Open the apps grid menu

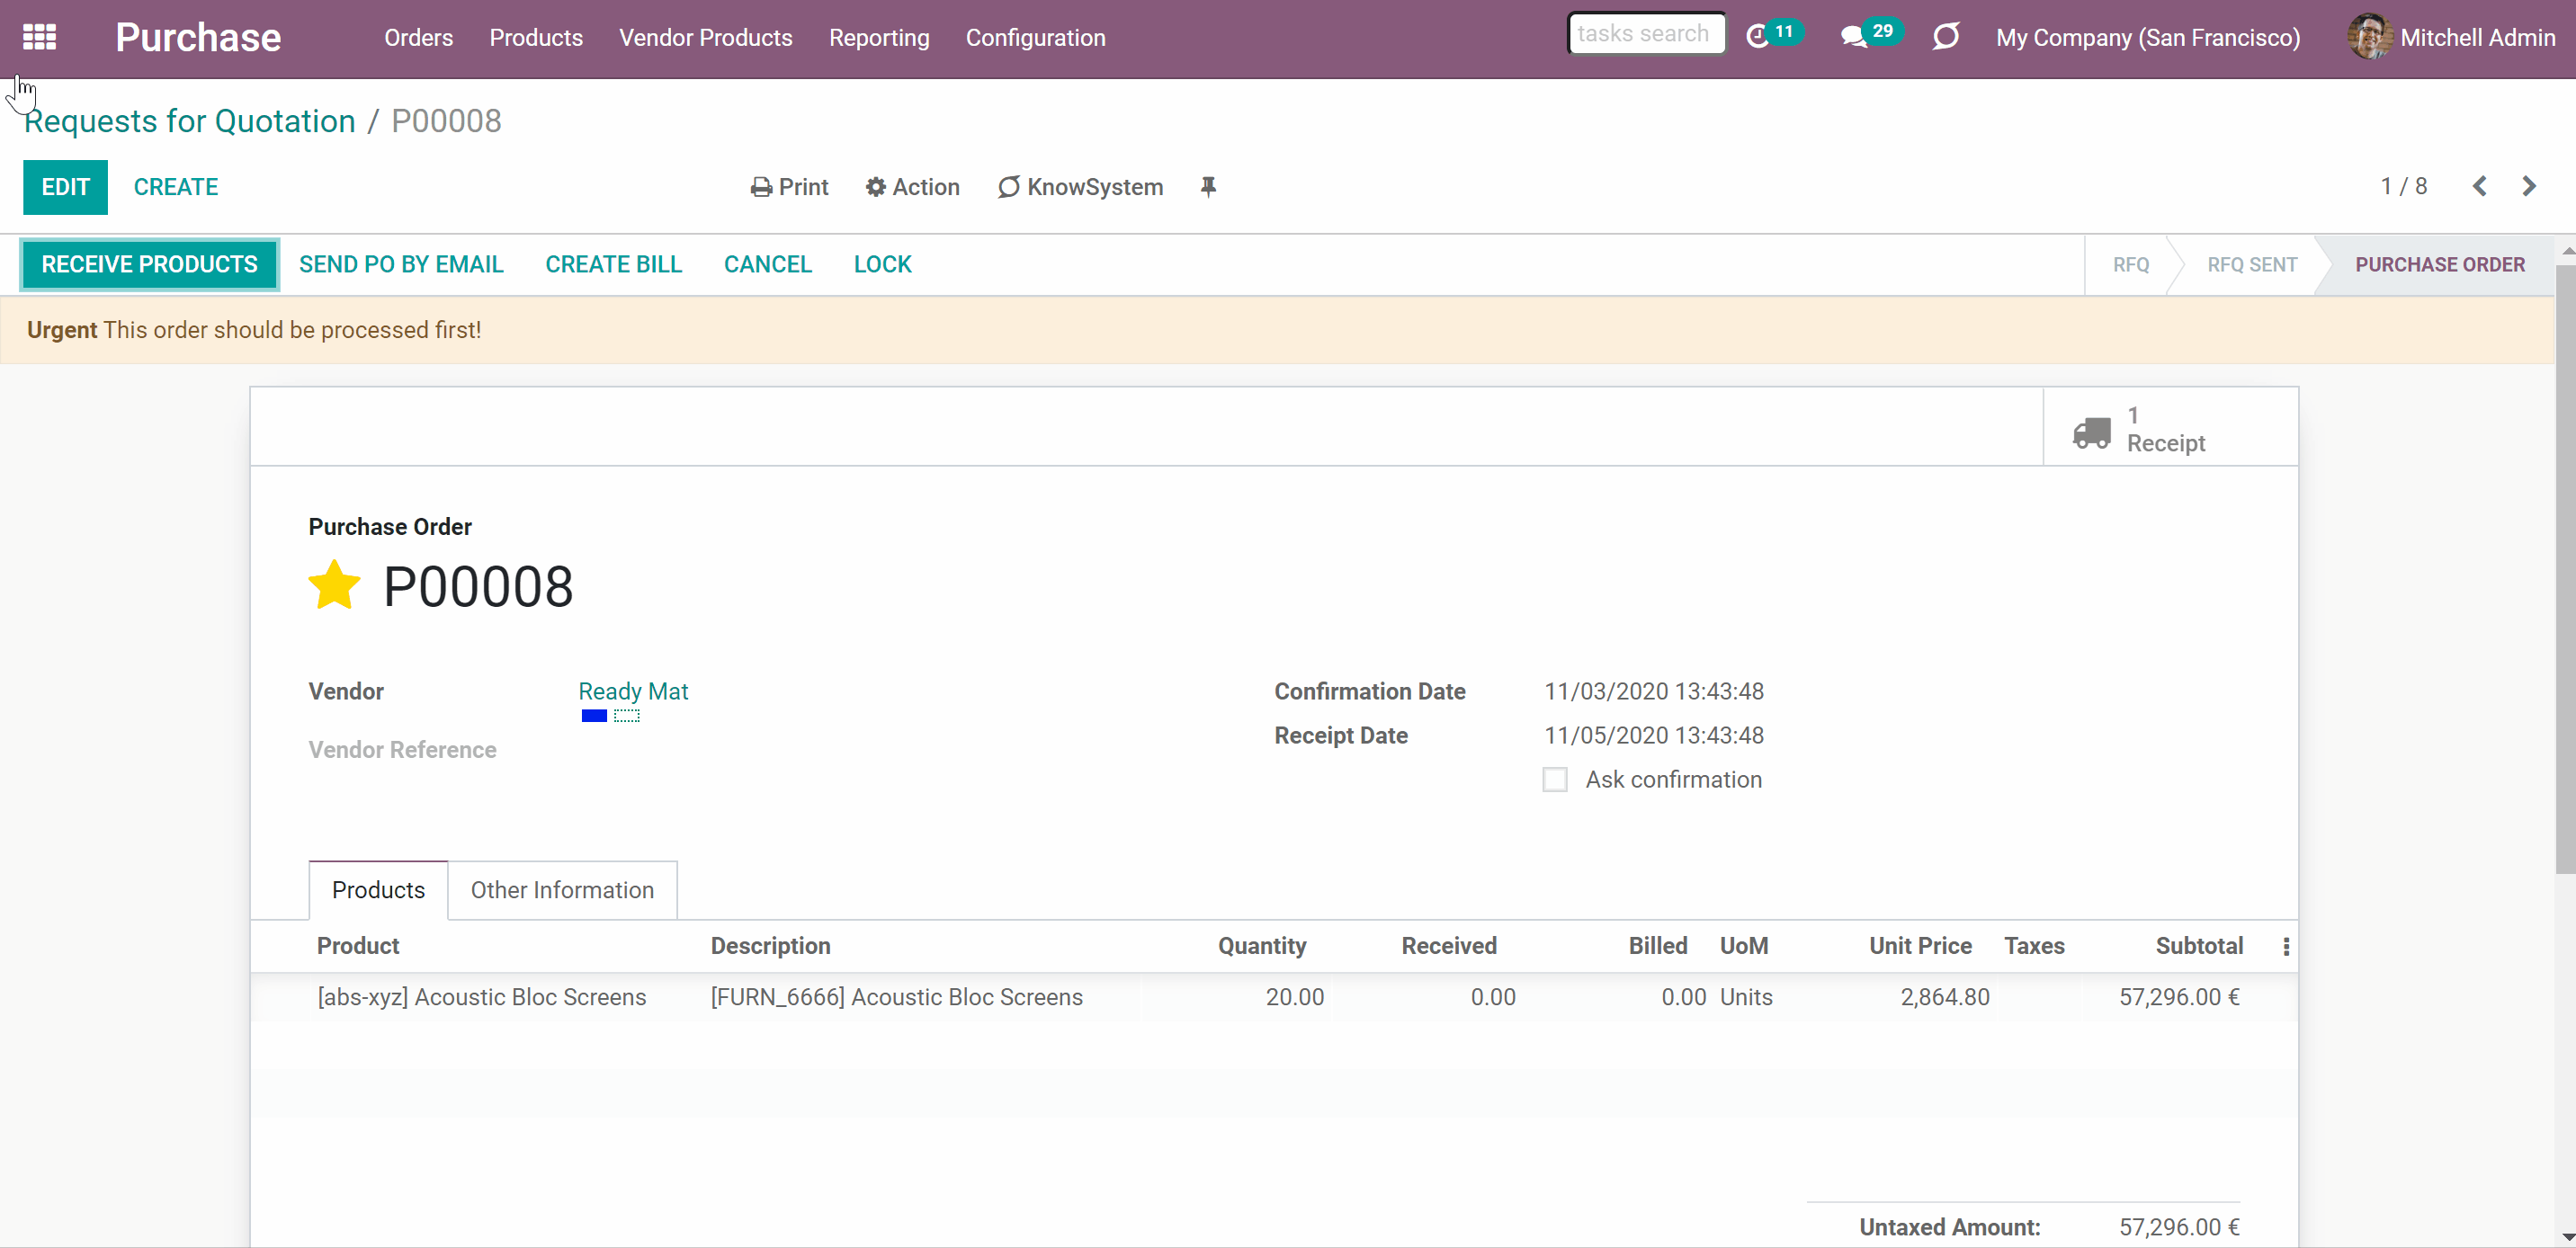39,37
